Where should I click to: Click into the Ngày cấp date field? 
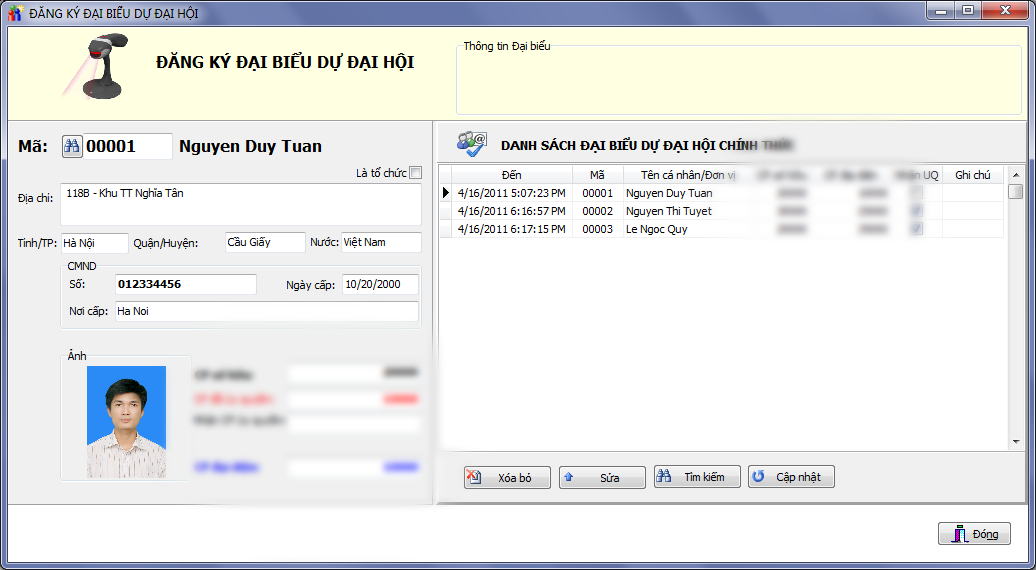[x=379, y=284]
